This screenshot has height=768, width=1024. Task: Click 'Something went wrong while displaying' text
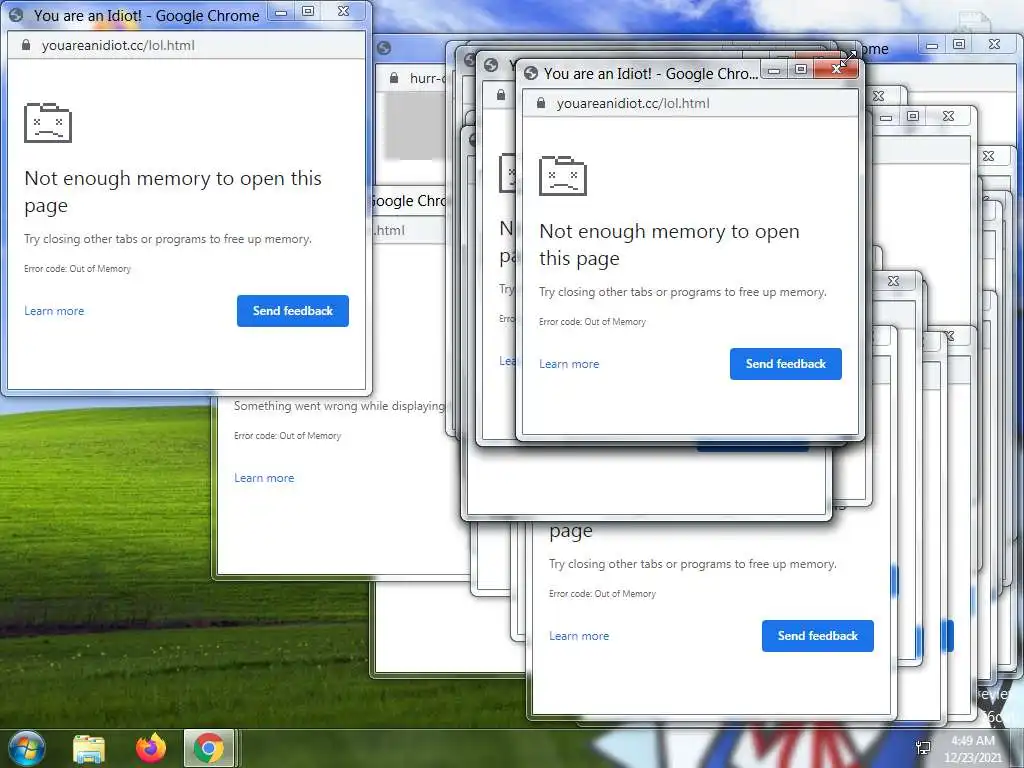point(339,406)
